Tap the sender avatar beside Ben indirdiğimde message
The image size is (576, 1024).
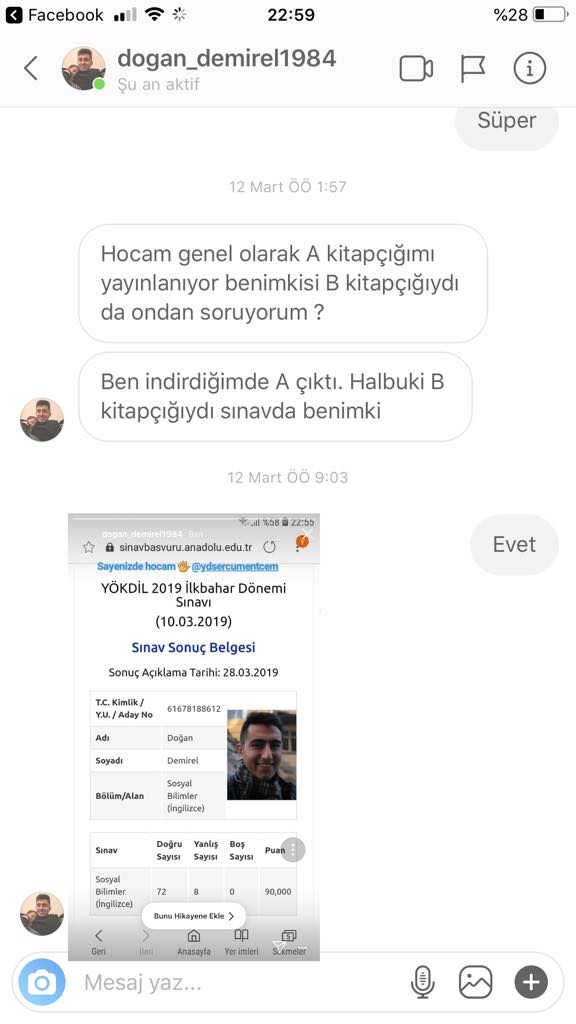point(42,420)
